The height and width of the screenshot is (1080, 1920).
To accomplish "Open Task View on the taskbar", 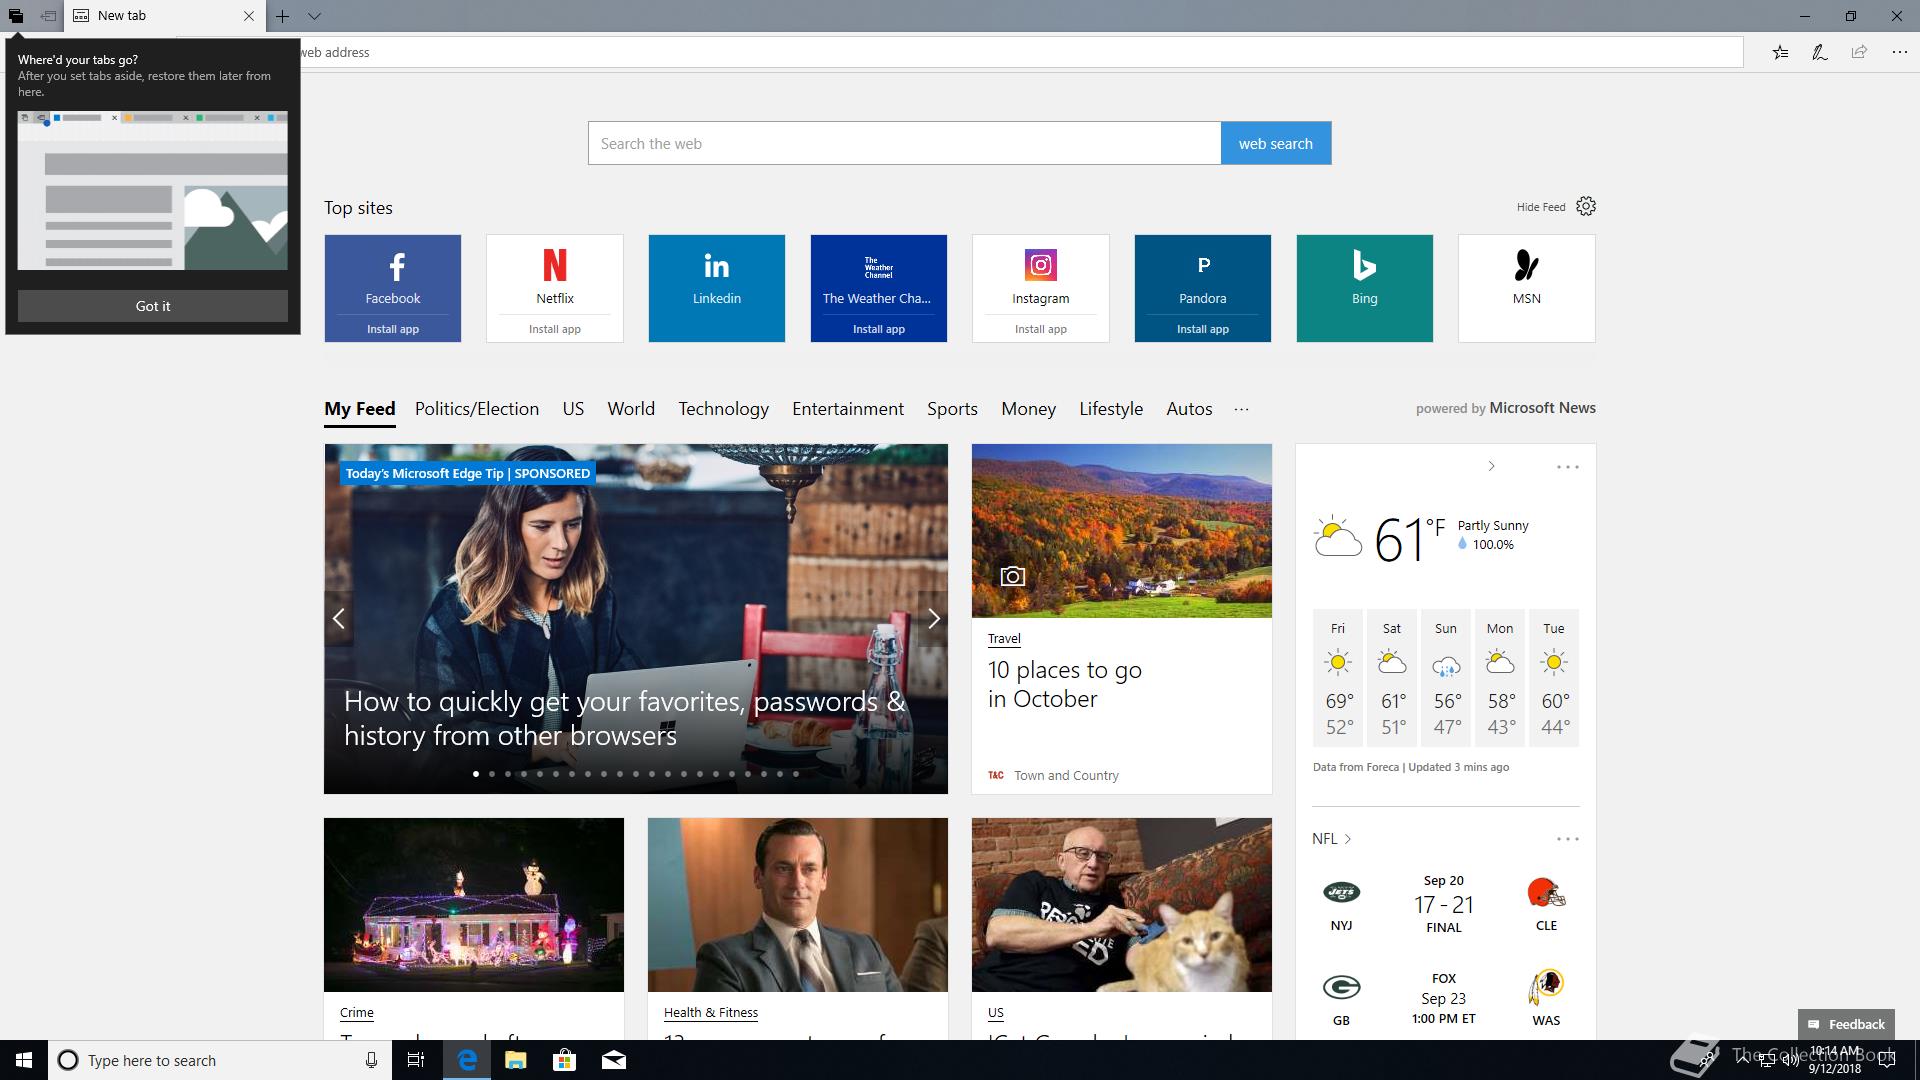I will coord(416,1060).
